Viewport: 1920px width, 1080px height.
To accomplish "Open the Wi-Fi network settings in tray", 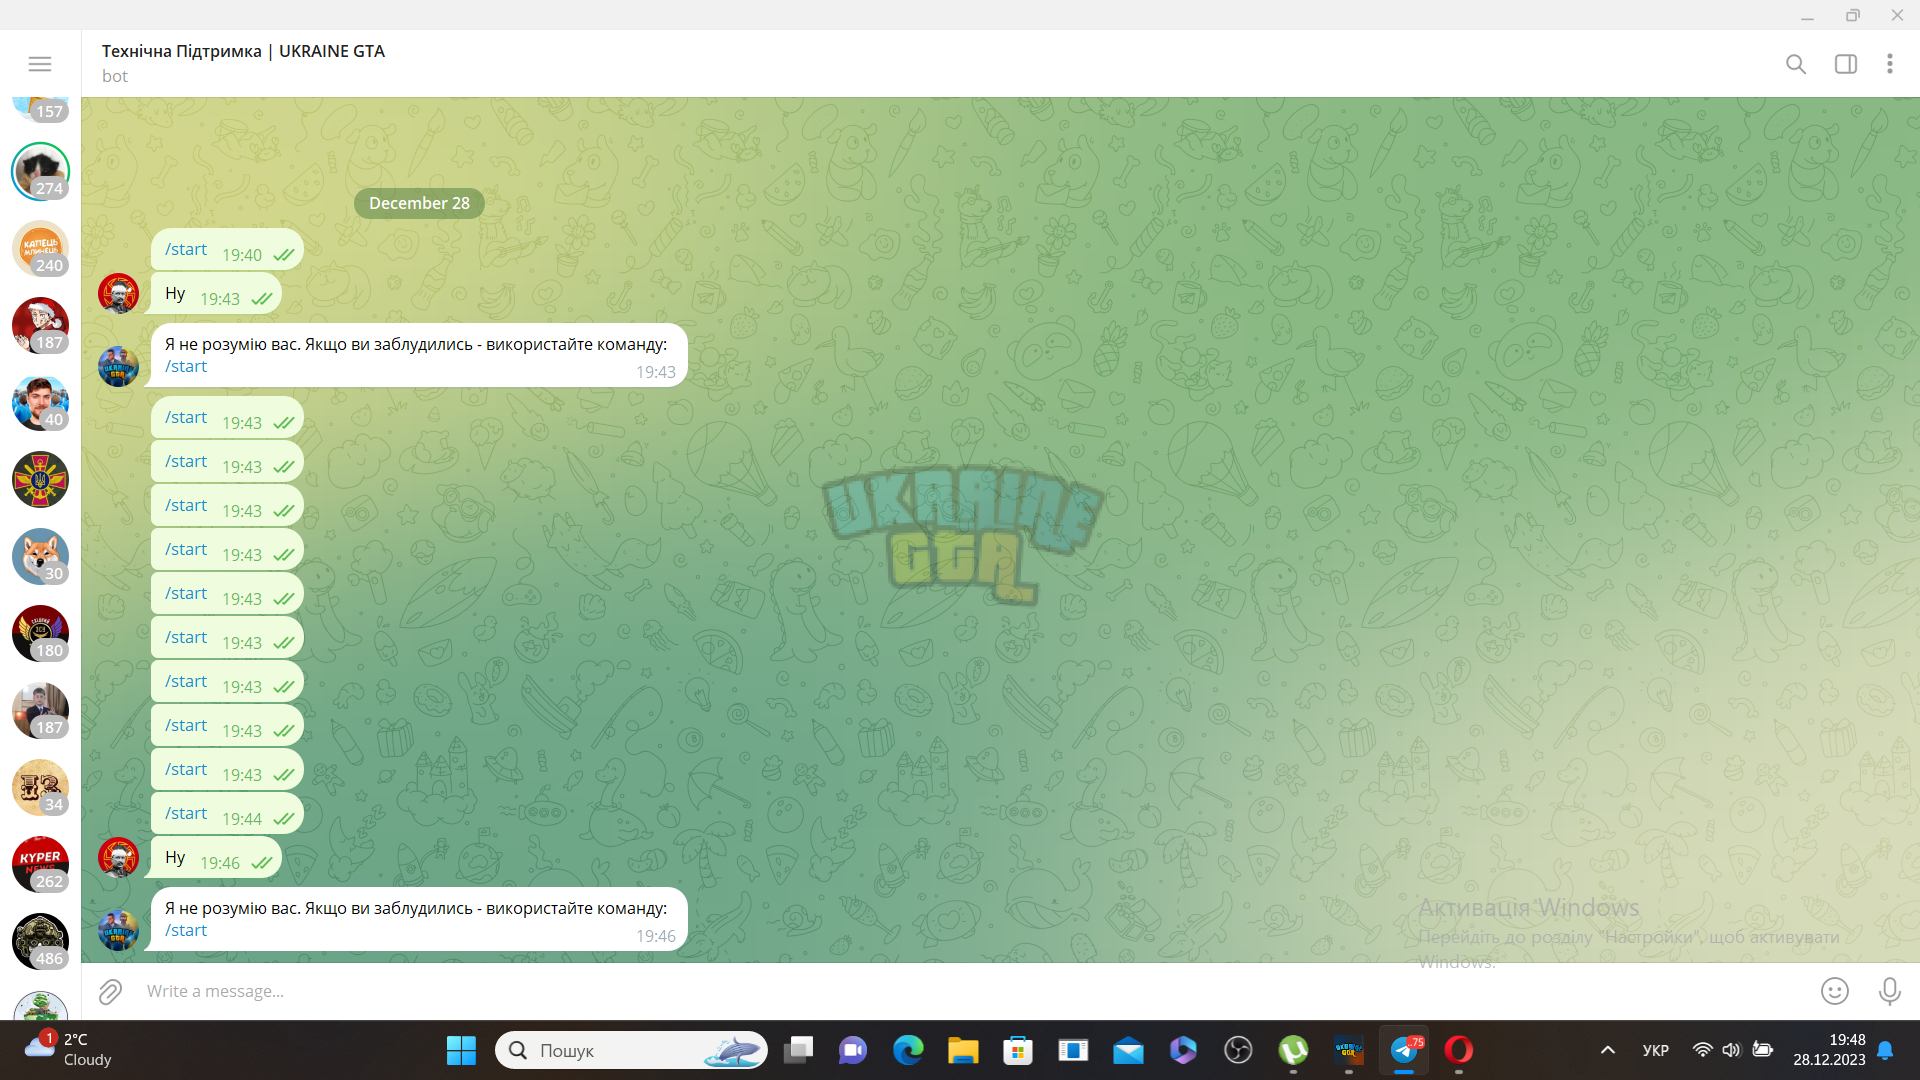I will [1702, 1050].
